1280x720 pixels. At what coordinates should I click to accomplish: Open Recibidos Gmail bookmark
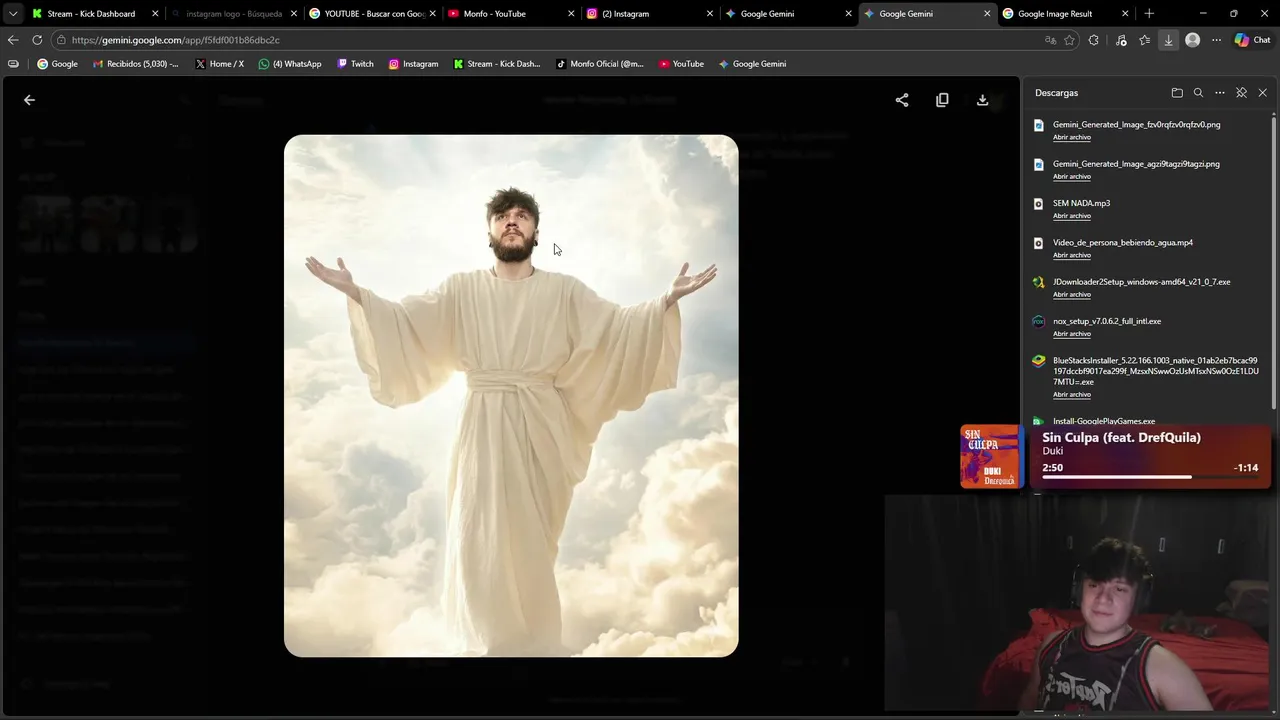(135, 64)
